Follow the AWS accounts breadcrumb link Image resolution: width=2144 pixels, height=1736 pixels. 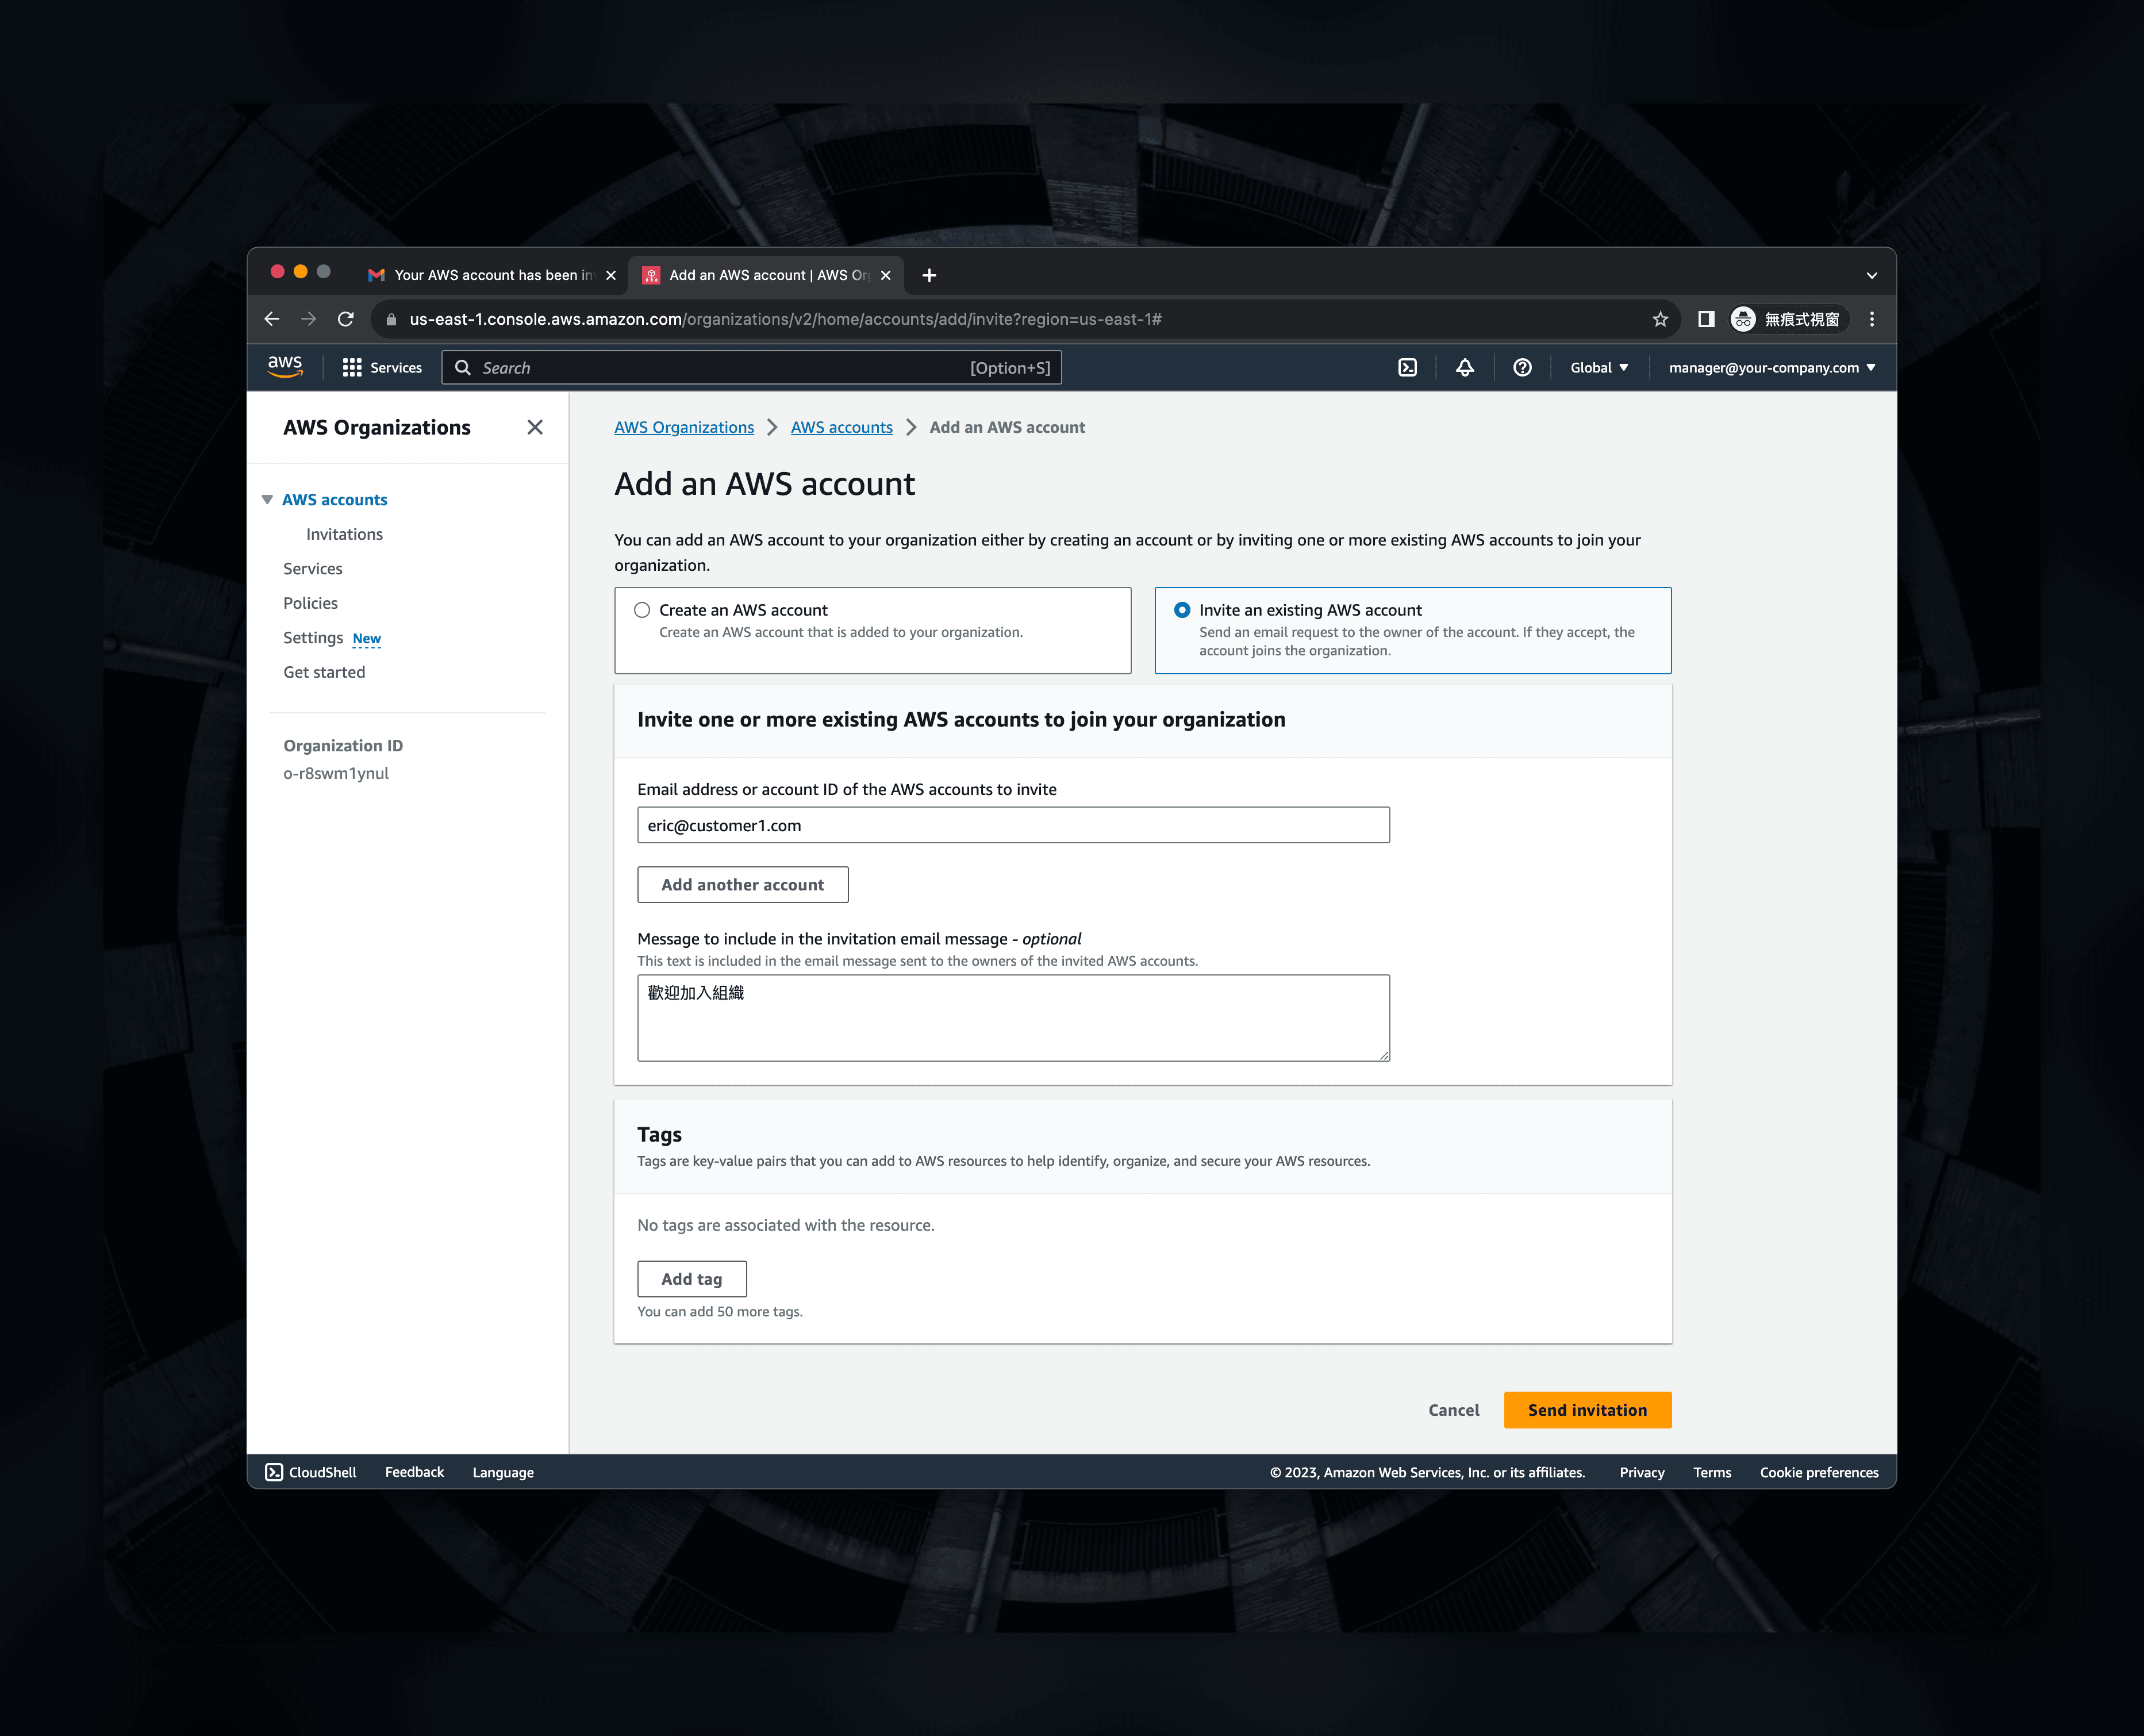pyautogui.click(x=841, y=427)
